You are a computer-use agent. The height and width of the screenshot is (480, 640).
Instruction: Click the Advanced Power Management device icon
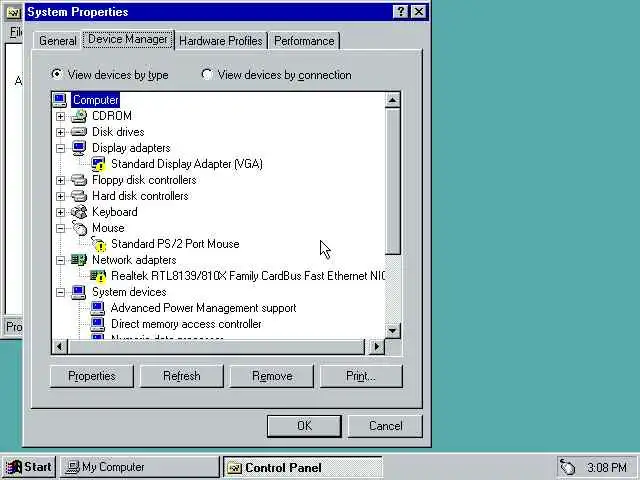[x=98, y=308]
